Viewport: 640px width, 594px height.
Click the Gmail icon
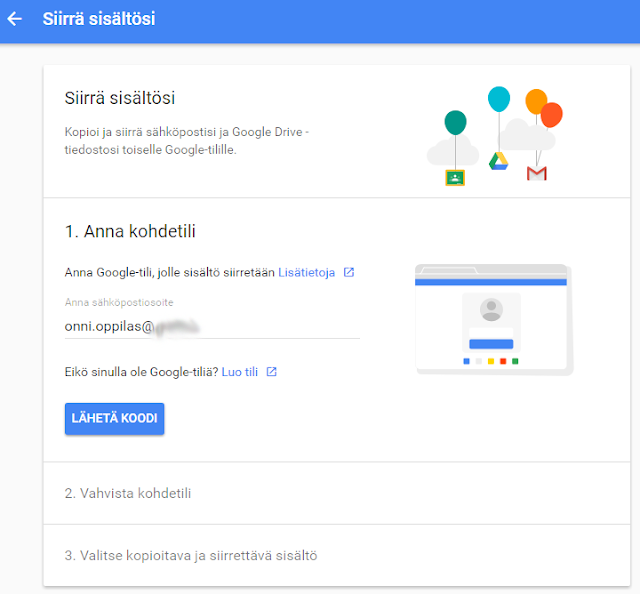537,173
